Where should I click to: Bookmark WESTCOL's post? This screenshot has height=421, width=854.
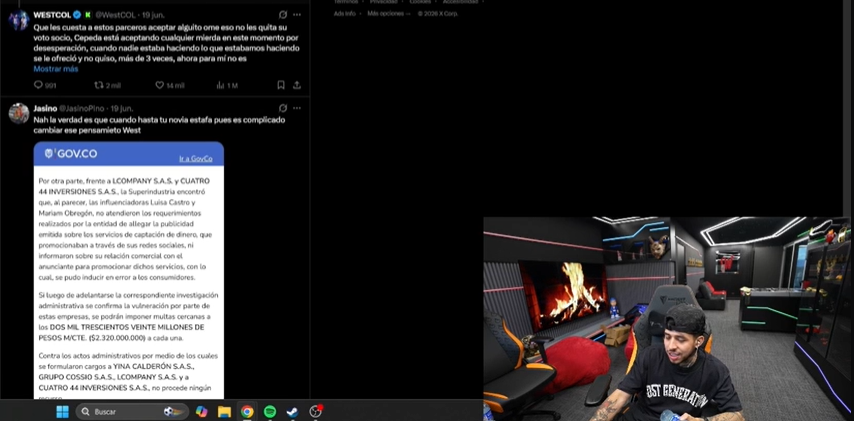(281, 85)
